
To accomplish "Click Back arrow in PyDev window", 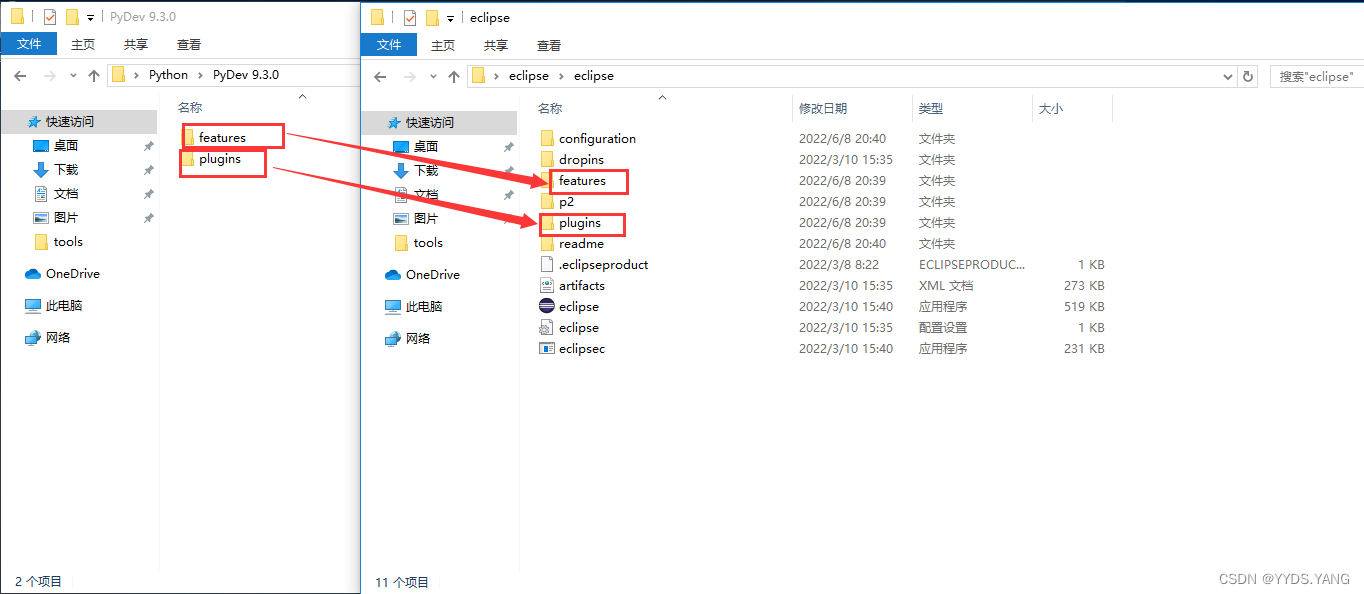I will click(x=20, y=75).
